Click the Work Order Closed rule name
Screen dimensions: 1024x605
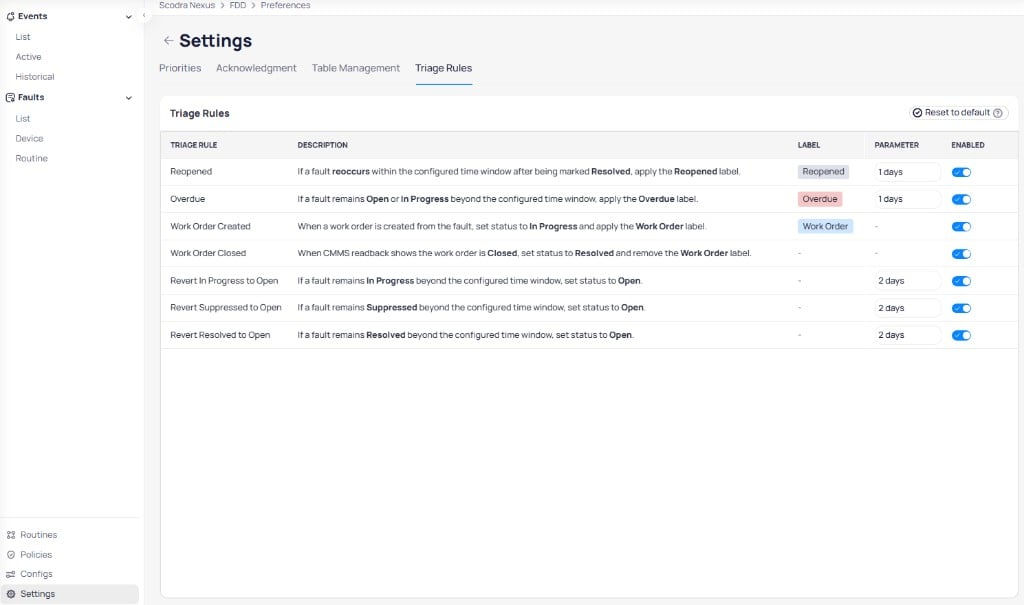tap(208, 253)
